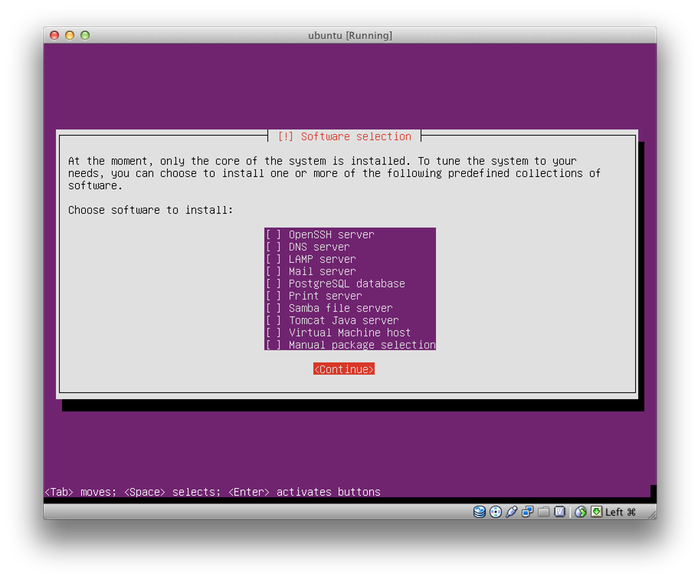Image resolution: width=700 pixels, height=580 pixels.
Task: Click 'Choose software to install:' prompt text
Action: click(150, 210)
